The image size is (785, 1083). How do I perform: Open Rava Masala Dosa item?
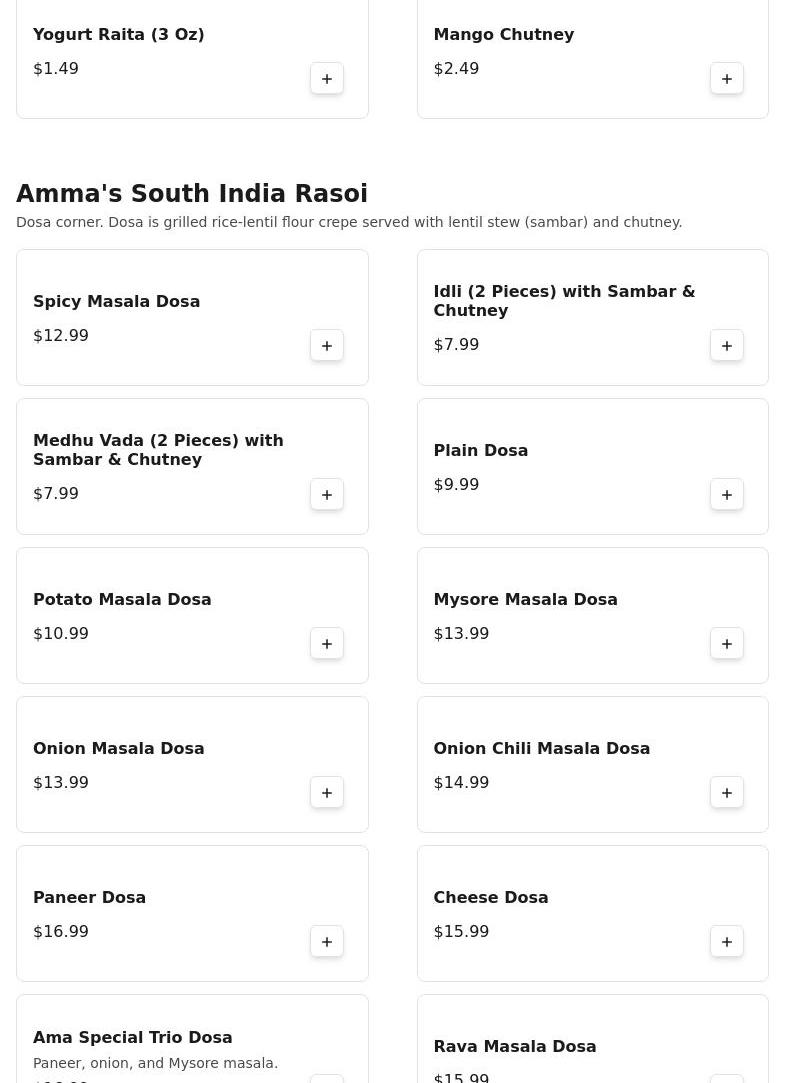tap(514, 1047)
